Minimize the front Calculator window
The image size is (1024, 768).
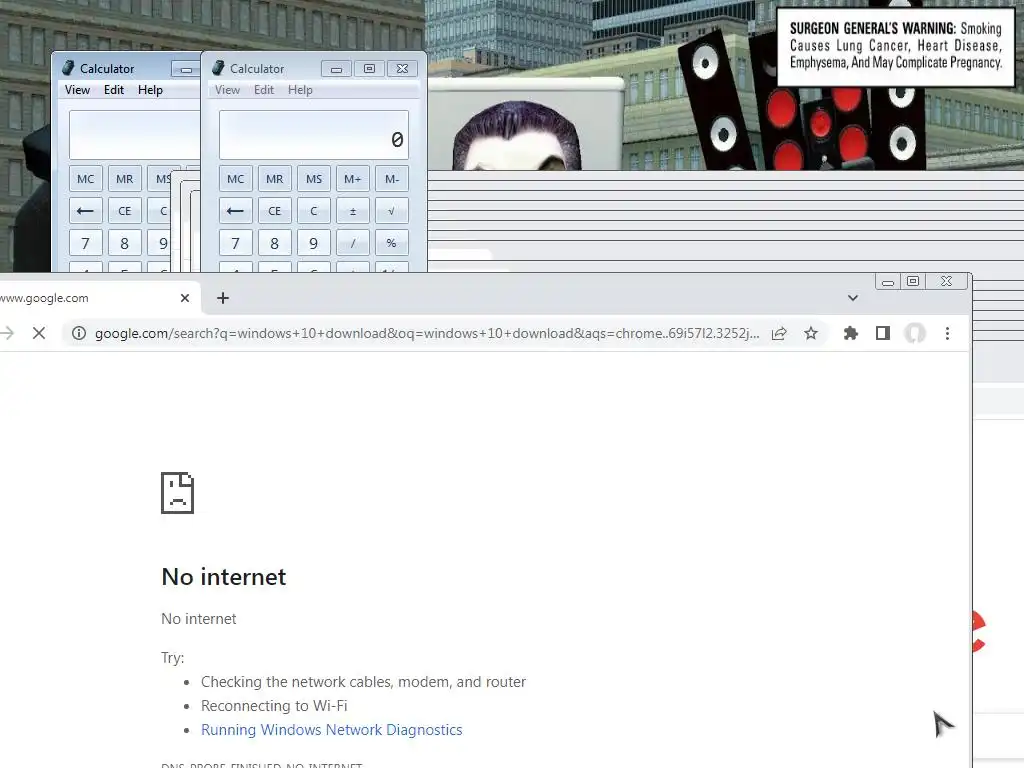pos(336,69)
